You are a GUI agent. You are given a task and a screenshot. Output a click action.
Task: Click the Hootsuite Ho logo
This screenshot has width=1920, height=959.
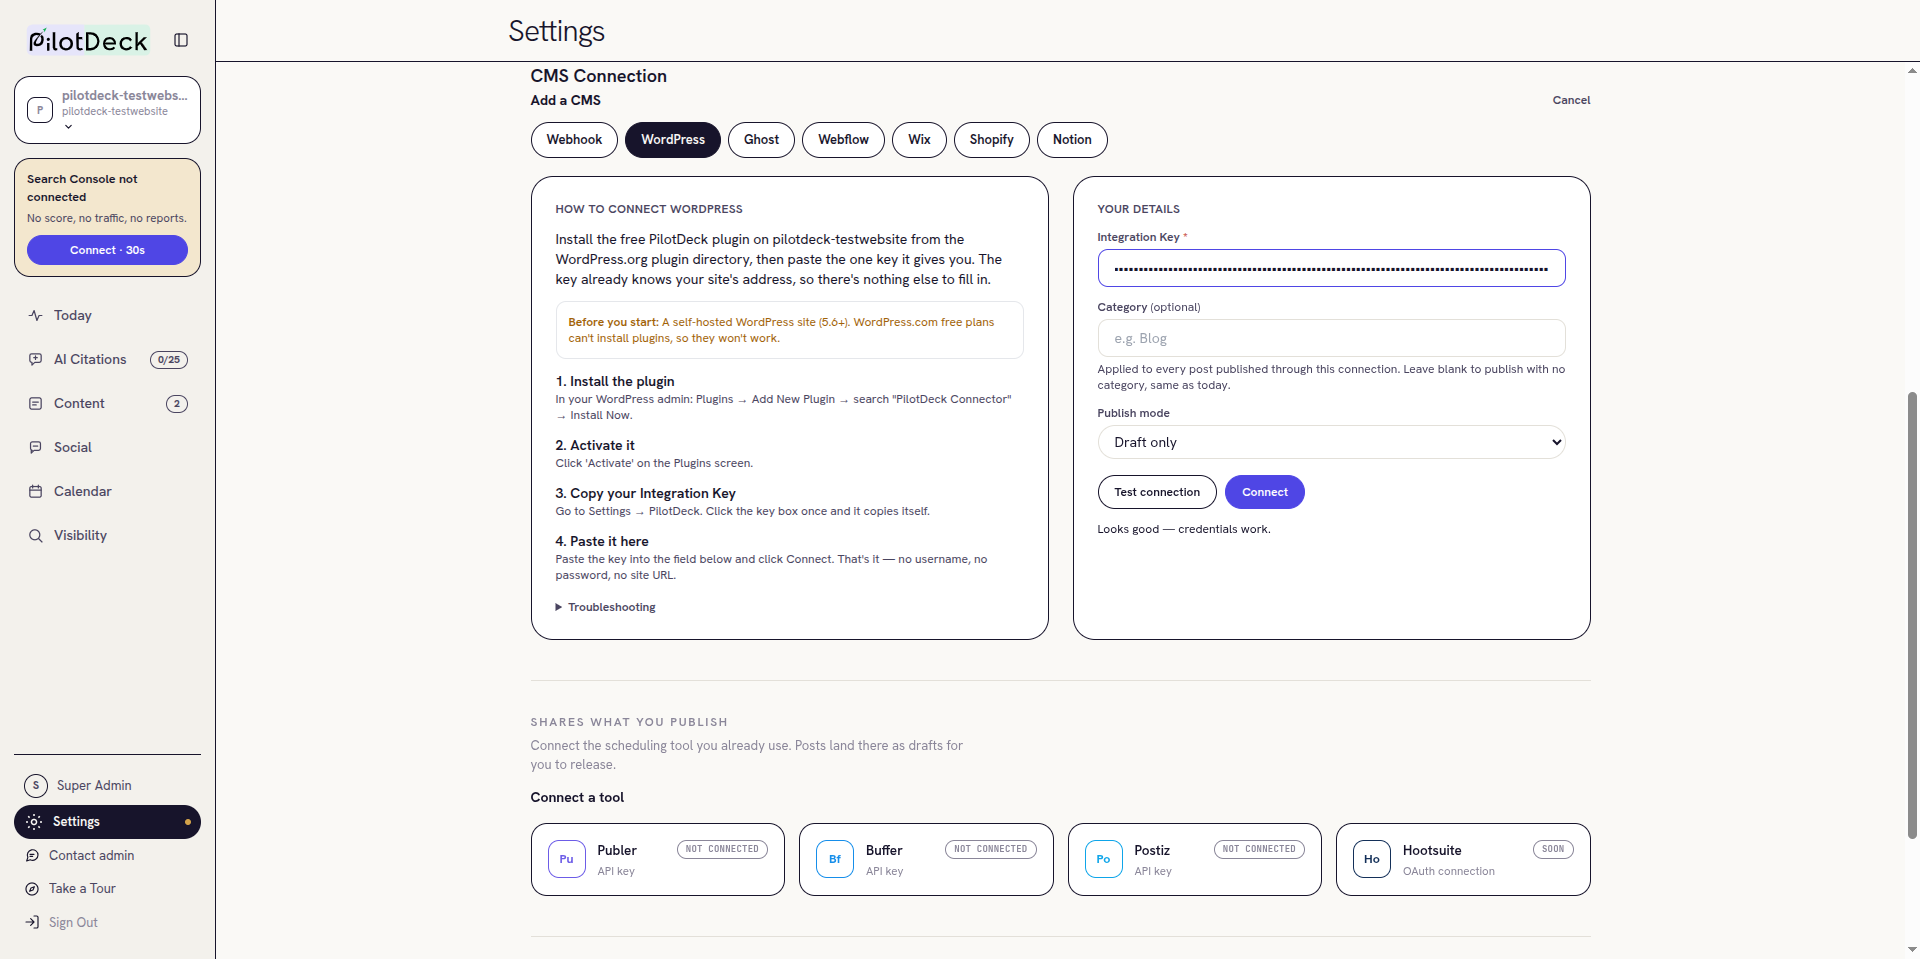click(1372, 859)
